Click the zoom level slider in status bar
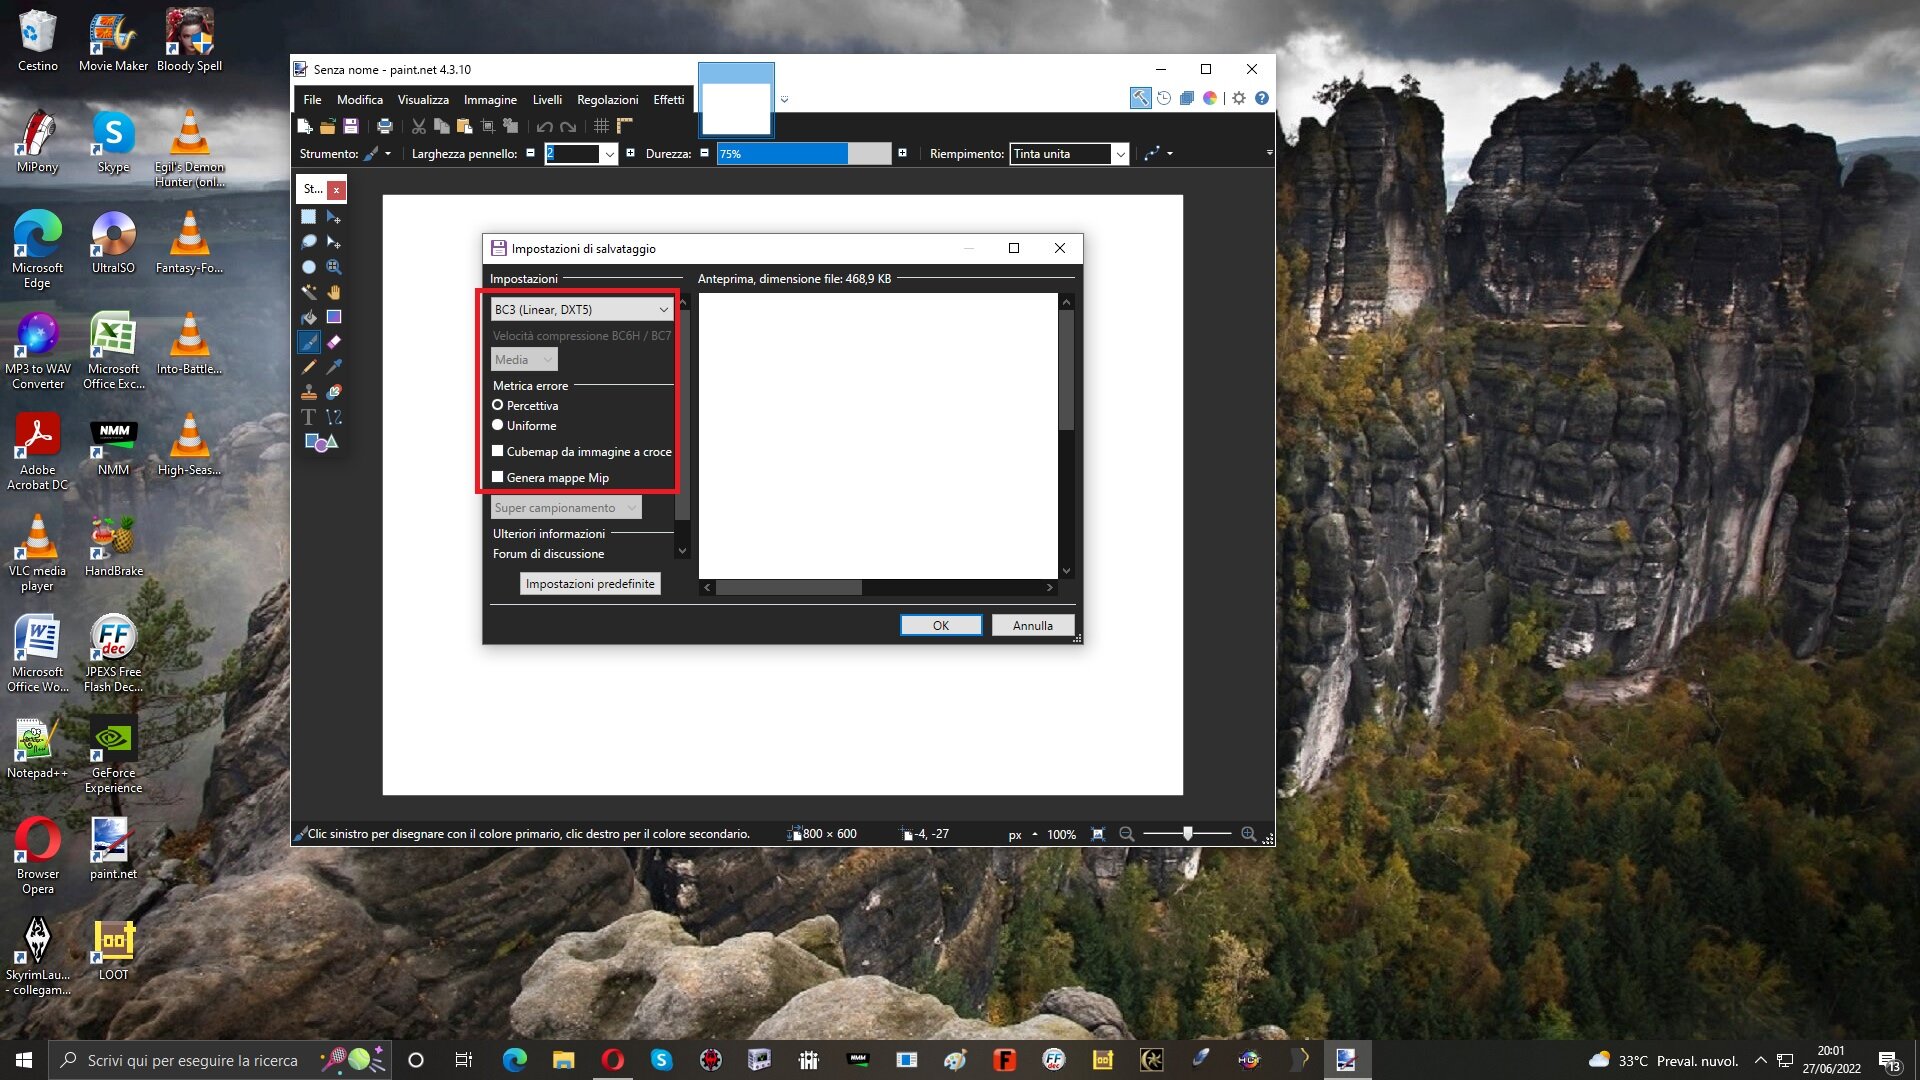This screenshot has width=1920, height=1080. (x=1188, y=833)
